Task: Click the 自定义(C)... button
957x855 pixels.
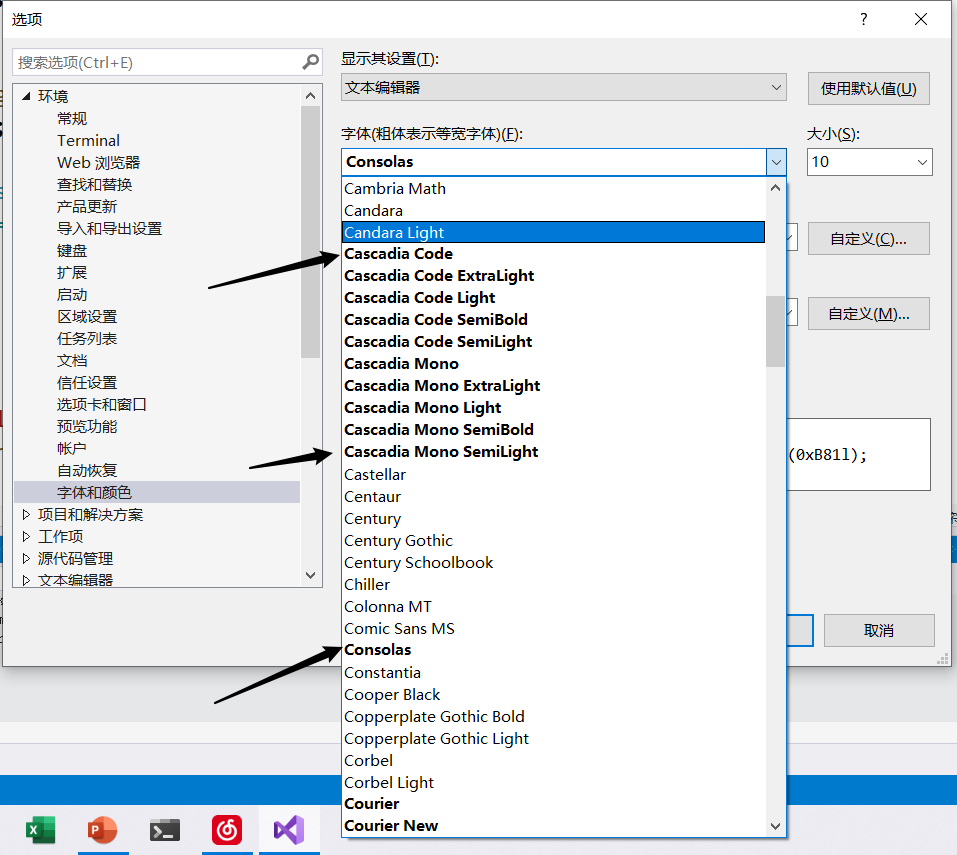Action: coord(869,239)
